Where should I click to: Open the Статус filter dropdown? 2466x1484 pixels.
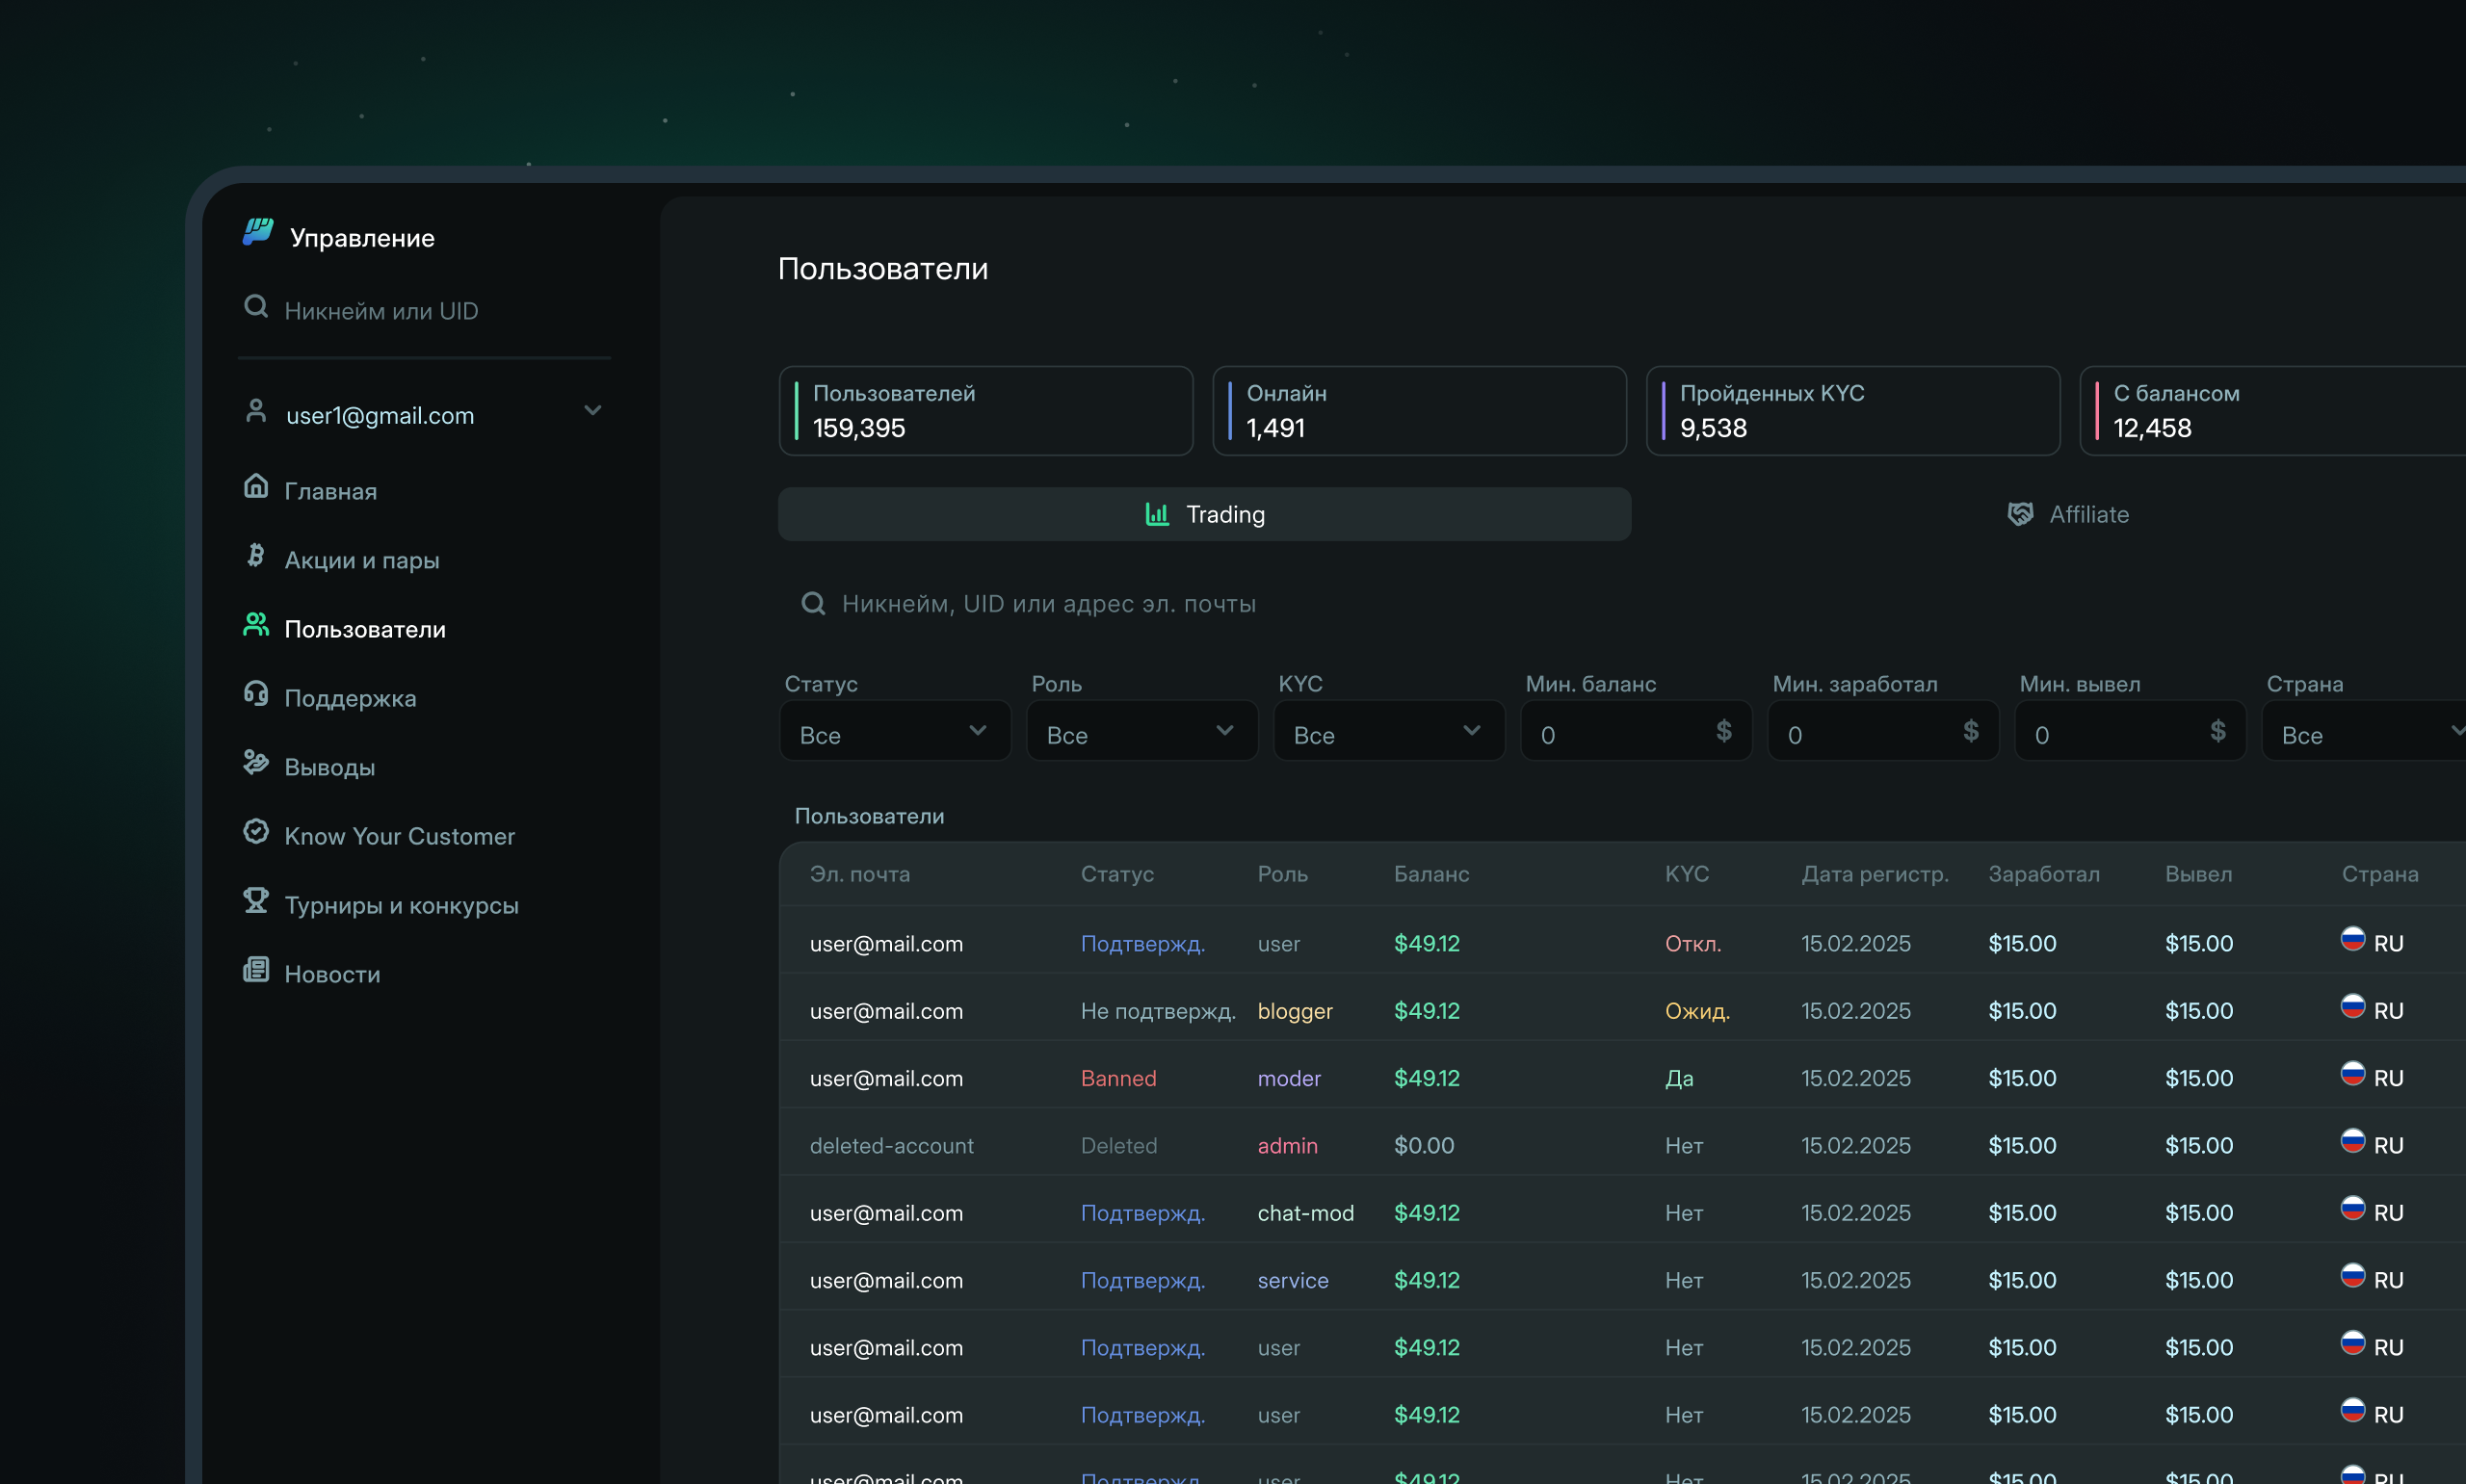(895, 731)
